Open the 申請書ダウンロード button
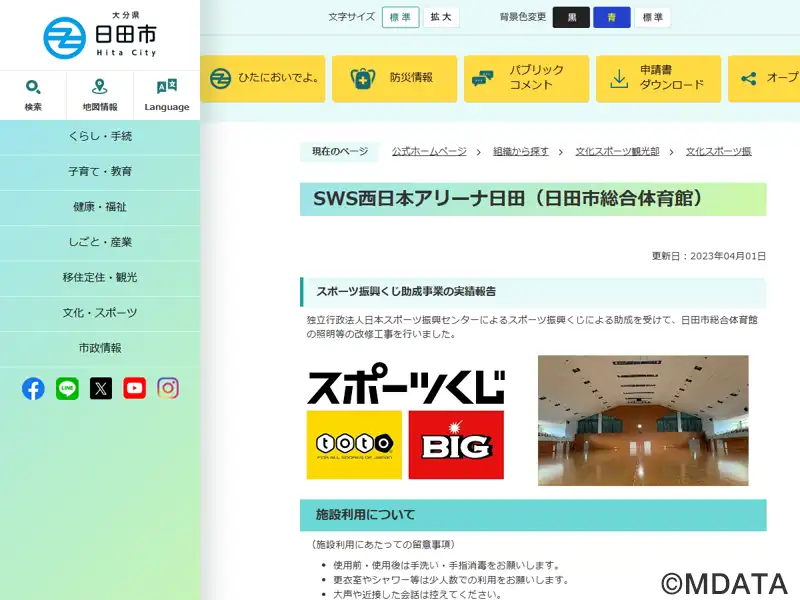Screen dimensions: 800x600 click(659, 79)
